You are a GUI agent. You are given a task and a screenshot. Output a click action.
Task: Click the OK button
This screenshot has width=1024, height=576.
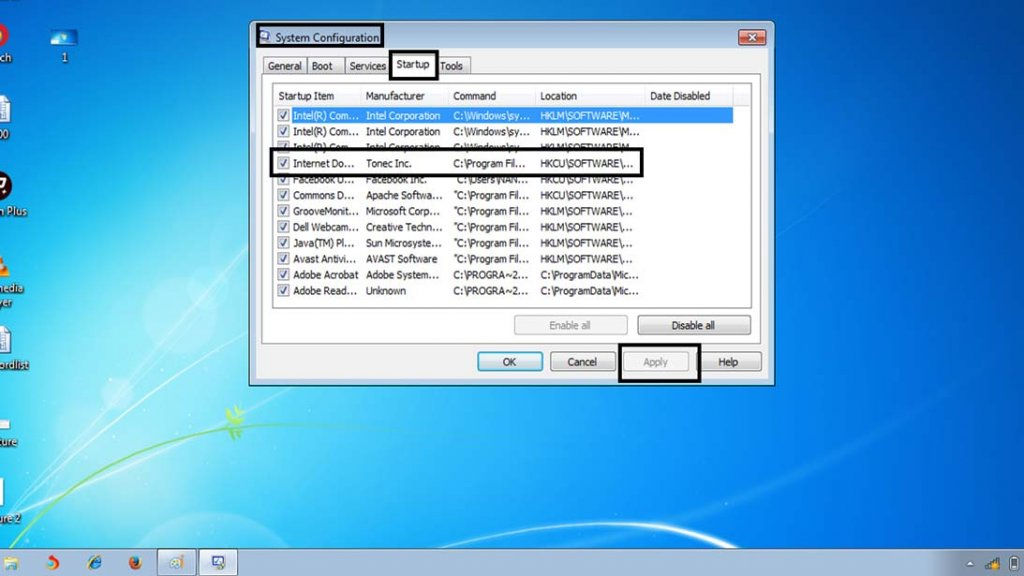pyautogui.click(x=509, y=362)
